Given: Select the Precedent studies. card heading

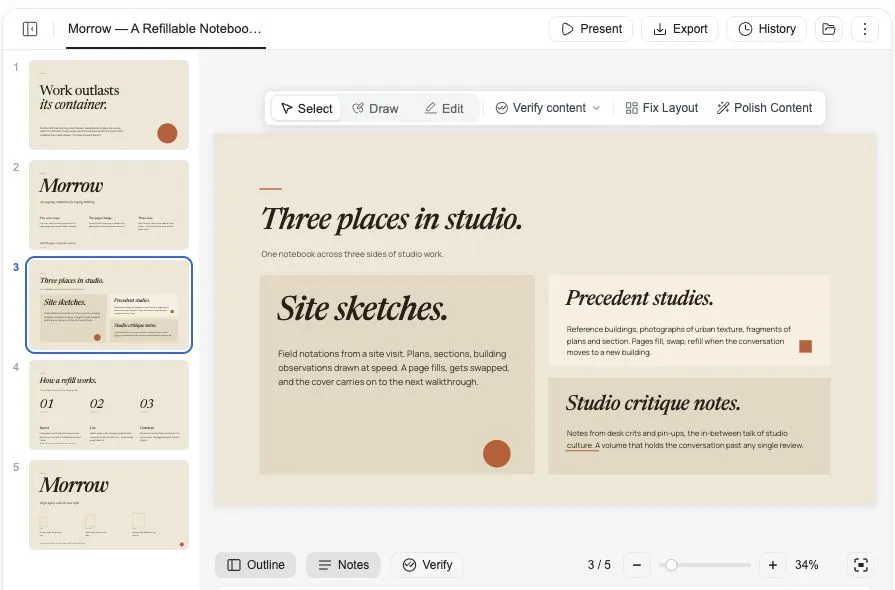Looking at the screenshot, I should (x=639, y=298).
